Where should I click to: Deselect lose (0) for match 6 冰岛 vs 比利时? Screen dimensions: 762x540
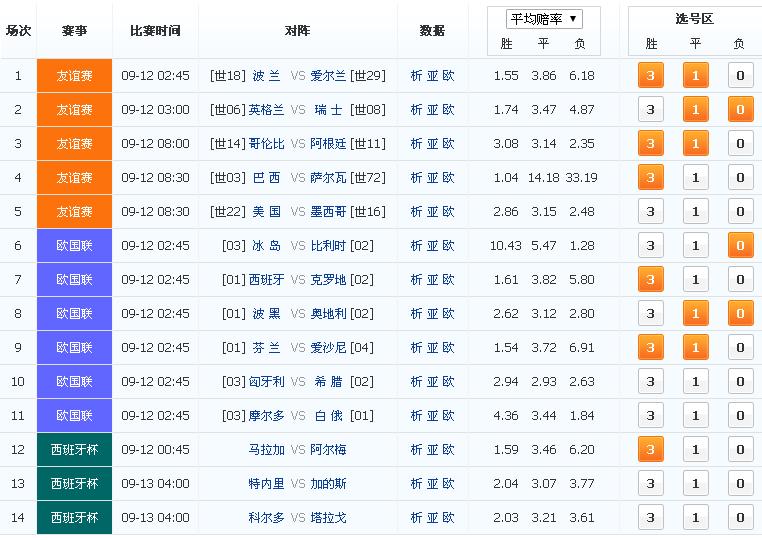tap(740, 245)
